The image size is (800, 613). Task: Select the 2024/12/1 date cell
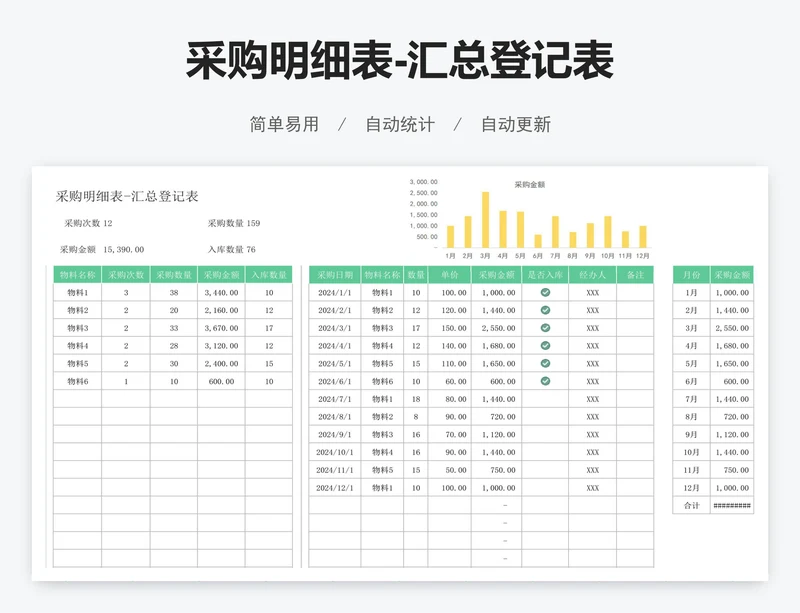[335, 487]
